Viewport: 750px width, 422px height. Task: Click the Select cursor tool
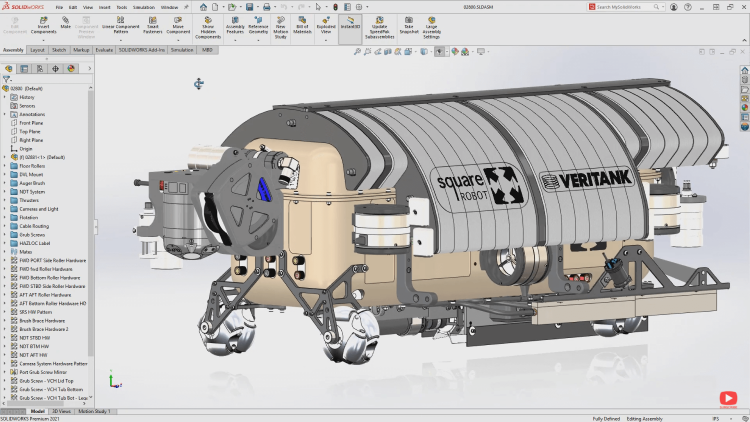[x=318, y=7]
